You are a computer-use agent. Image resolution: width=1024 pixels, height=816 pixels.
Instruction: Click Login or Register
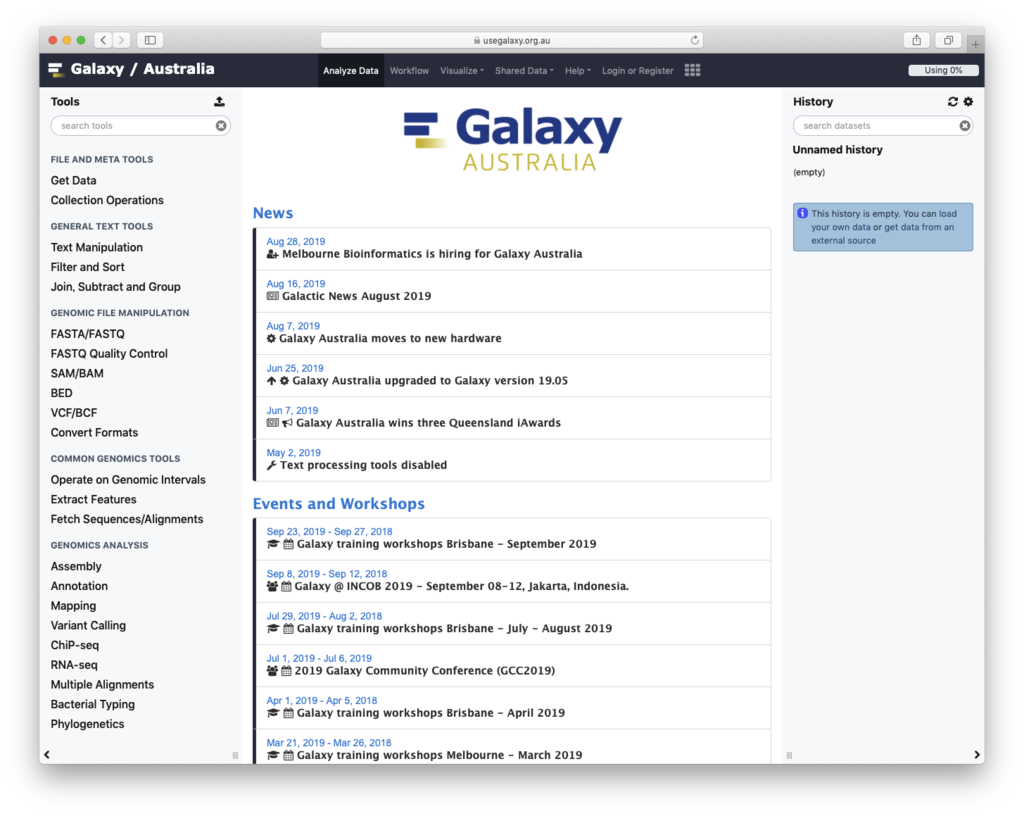[637, 71]
